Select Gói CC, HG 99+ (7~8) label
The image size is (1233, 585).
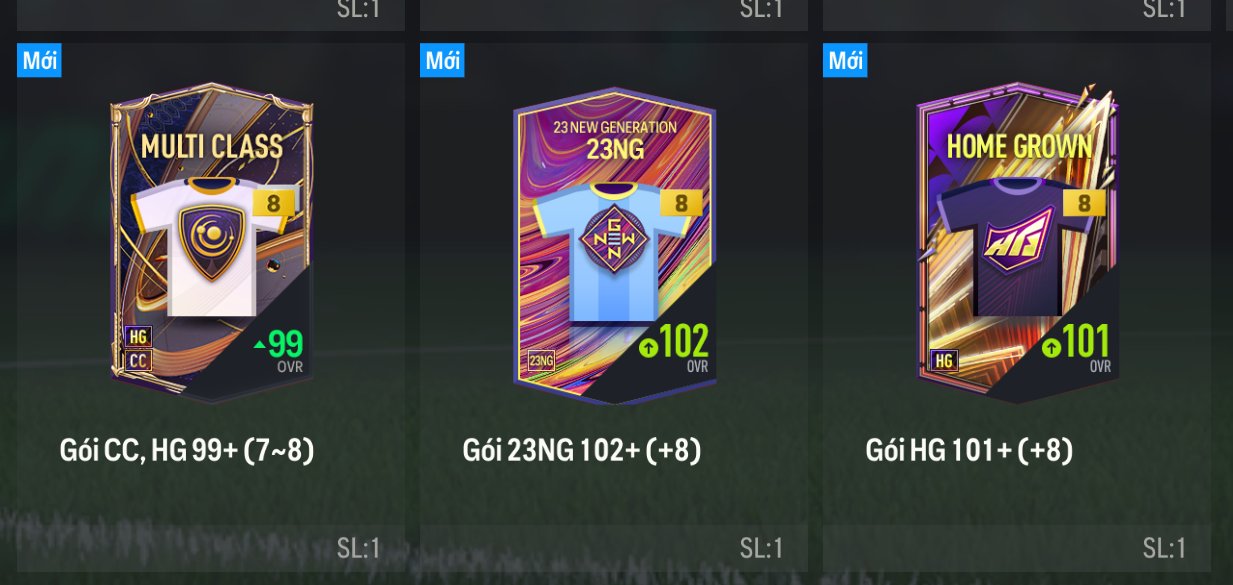click(187, 450)
